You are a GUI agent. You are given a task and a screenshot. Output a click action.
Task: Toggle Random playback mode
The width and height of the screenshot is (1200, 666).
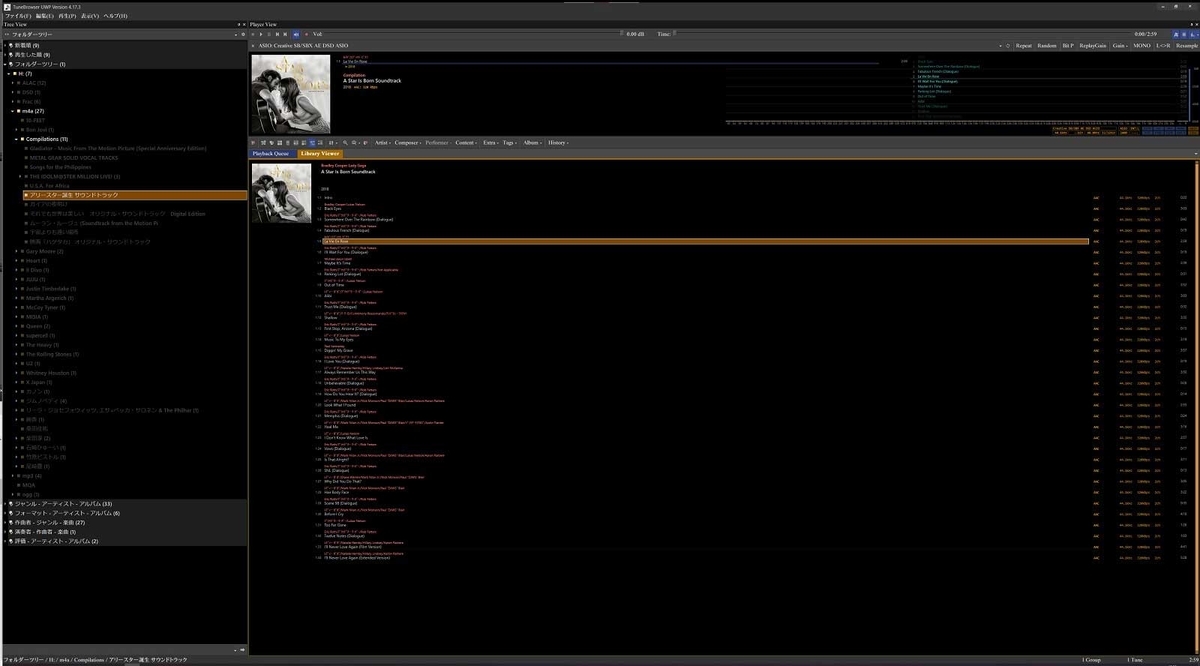[1047, 46]
